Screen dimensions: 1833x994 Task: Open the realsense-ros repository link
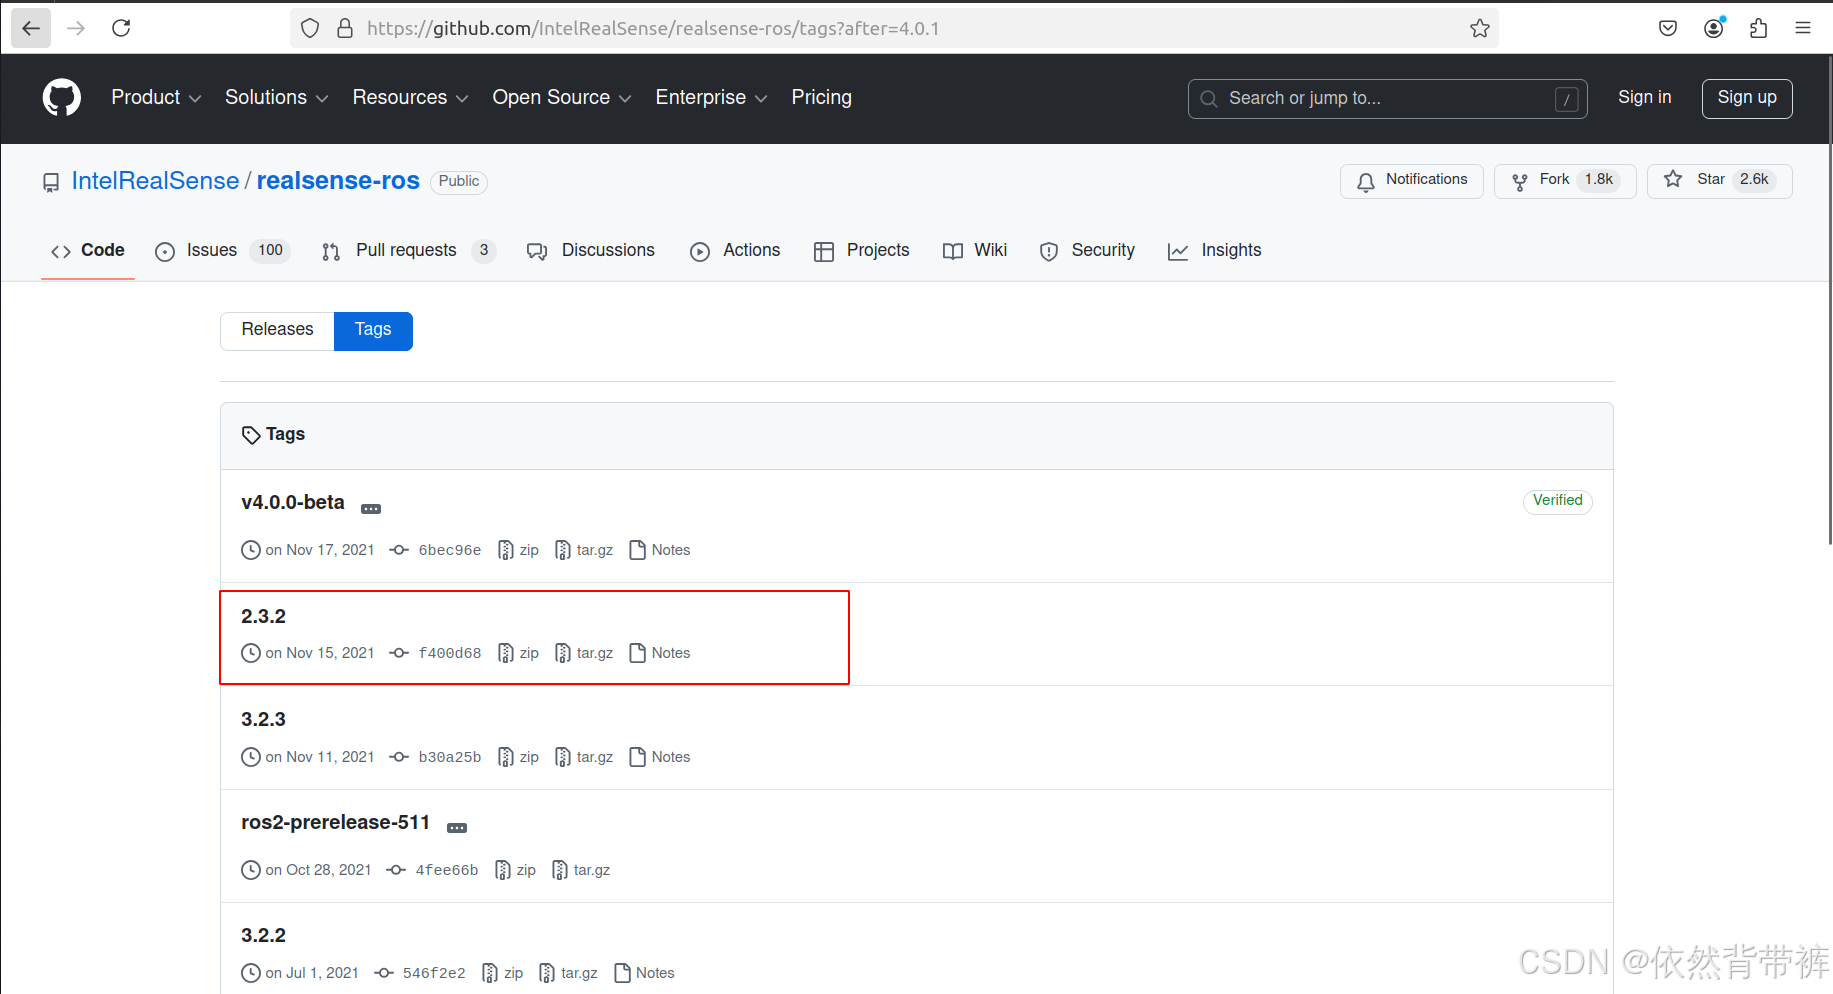click(338, 181)
